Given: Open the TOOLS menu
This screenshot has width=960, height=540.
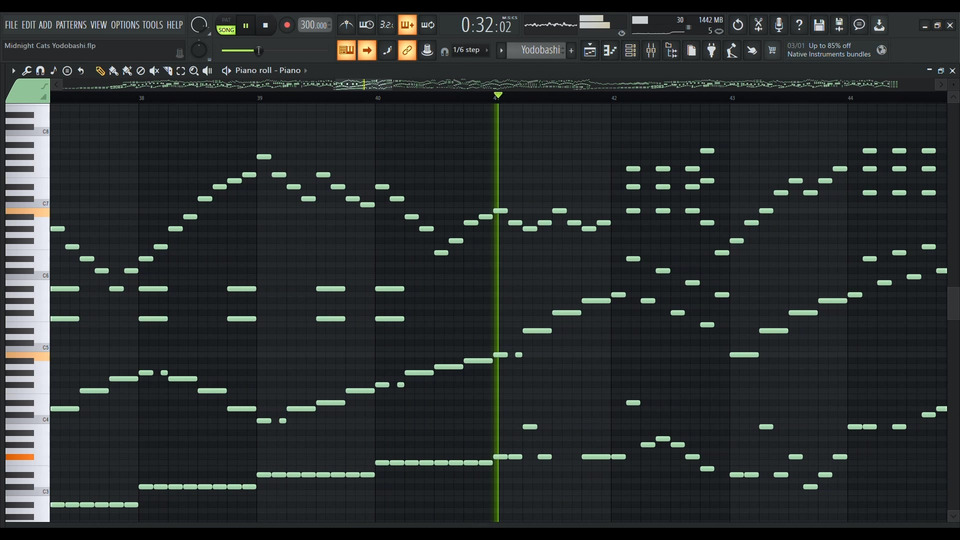Looking at the screenshot, I should 153,25.
